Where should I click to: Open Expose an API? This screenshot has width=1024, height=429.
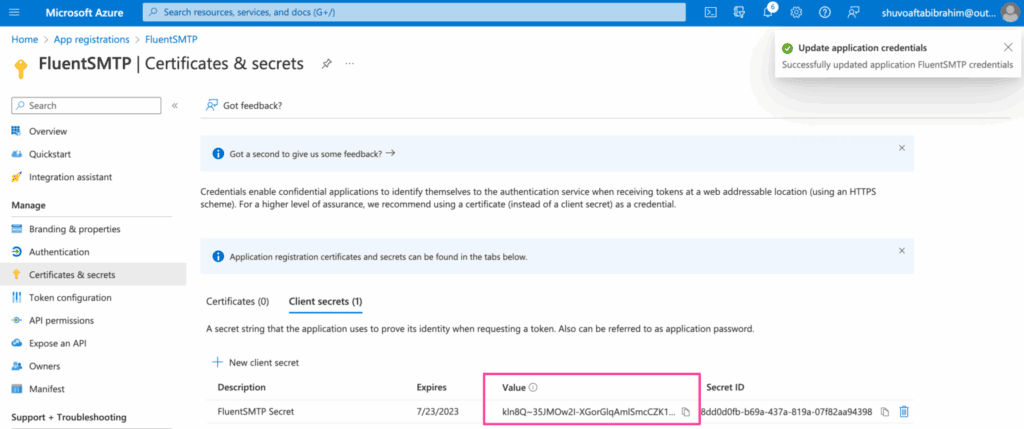[x=57, y=343]
